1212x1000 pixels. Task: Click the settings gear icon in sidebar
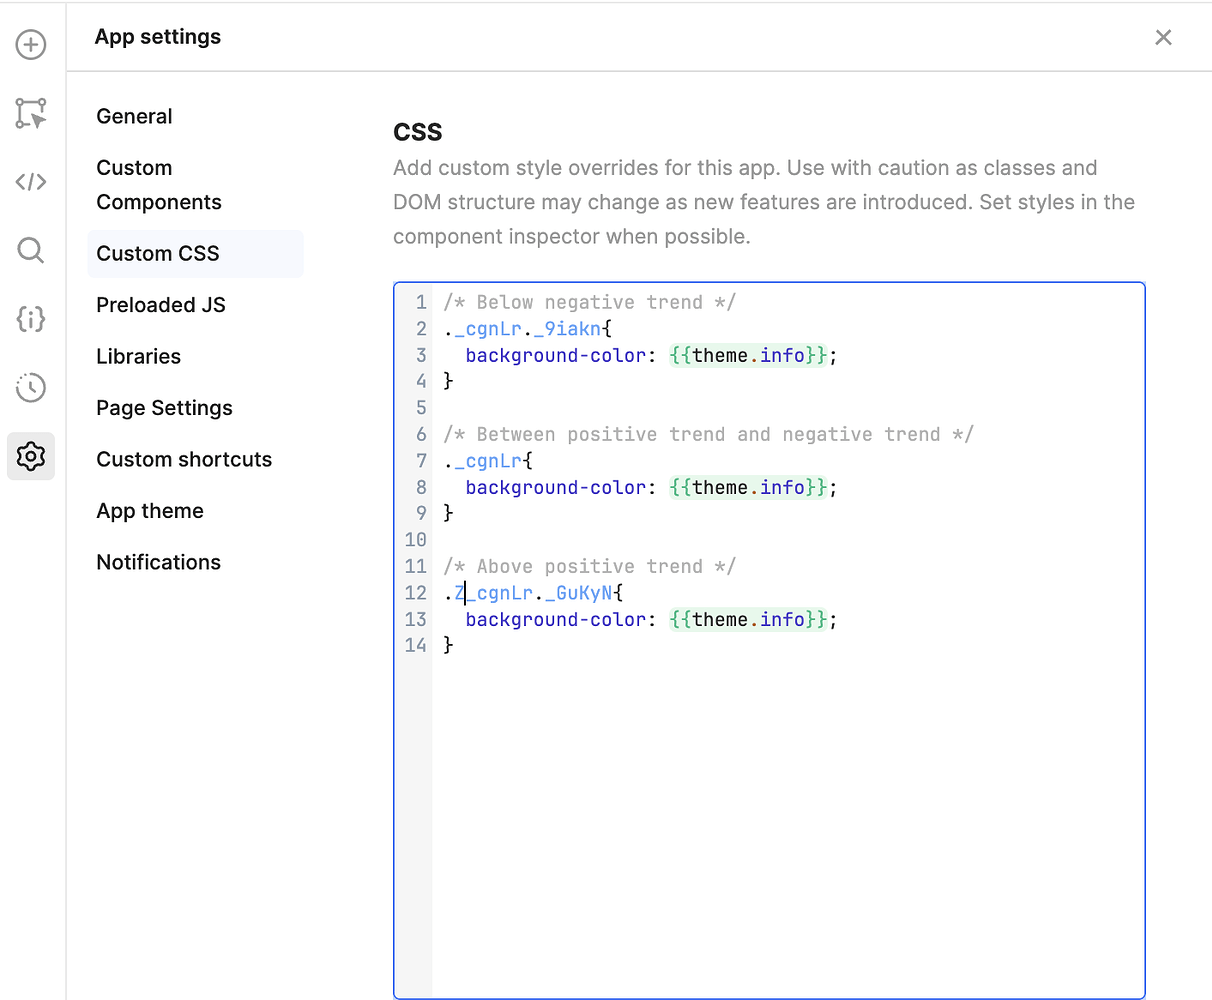[31, 456]
